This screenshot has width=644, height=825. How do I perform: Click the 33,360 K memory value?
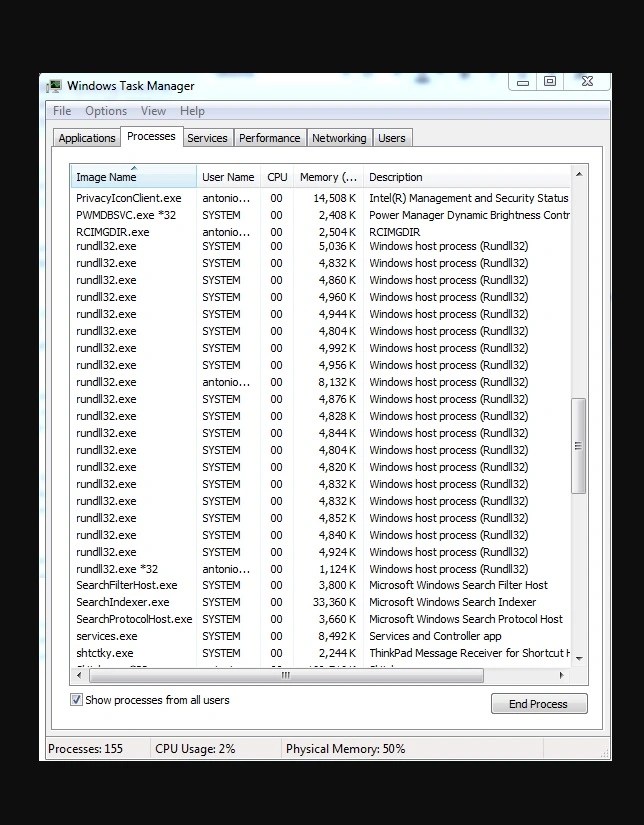334,602
